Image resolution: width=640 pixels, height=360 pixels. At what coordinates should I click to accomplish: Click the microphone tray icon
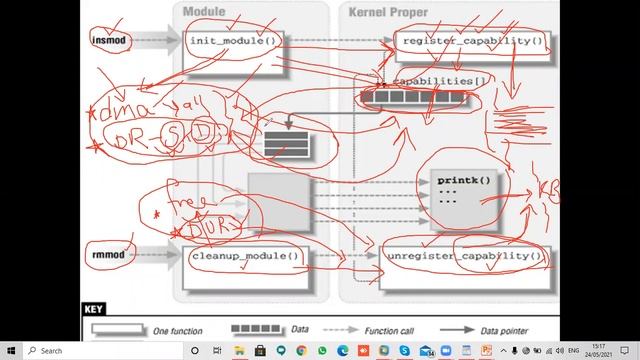(514, 351)
